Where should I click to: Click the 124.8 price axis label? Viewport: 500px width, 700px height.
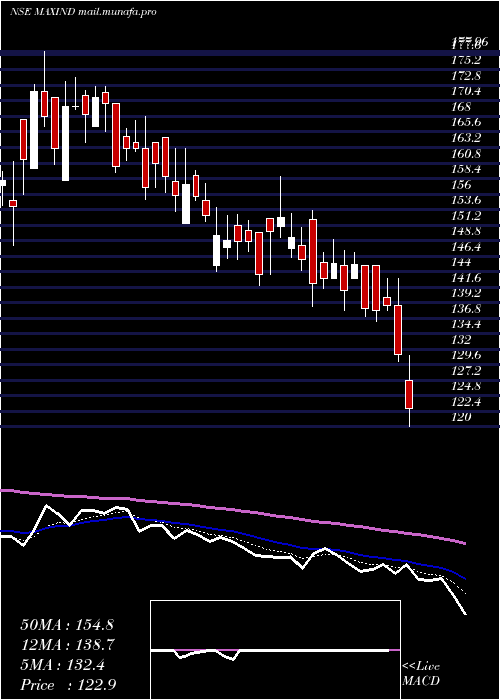point(465,387)
